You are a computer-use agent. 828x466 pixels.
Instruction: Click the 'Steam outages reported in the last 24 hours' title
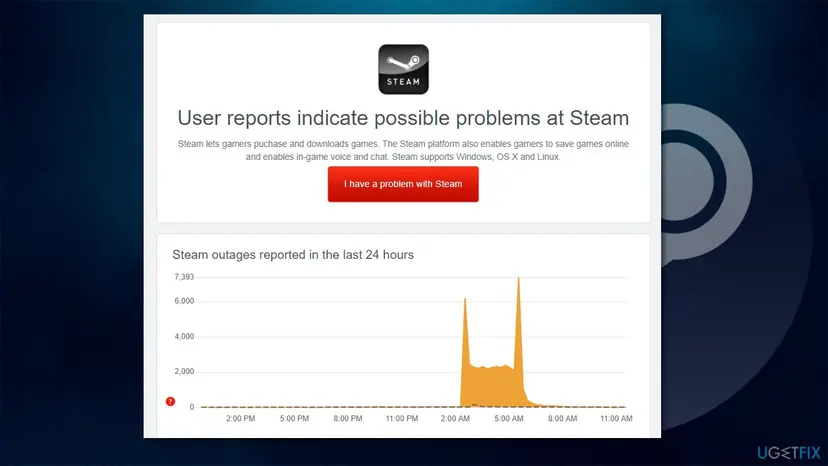click(293, 255)
